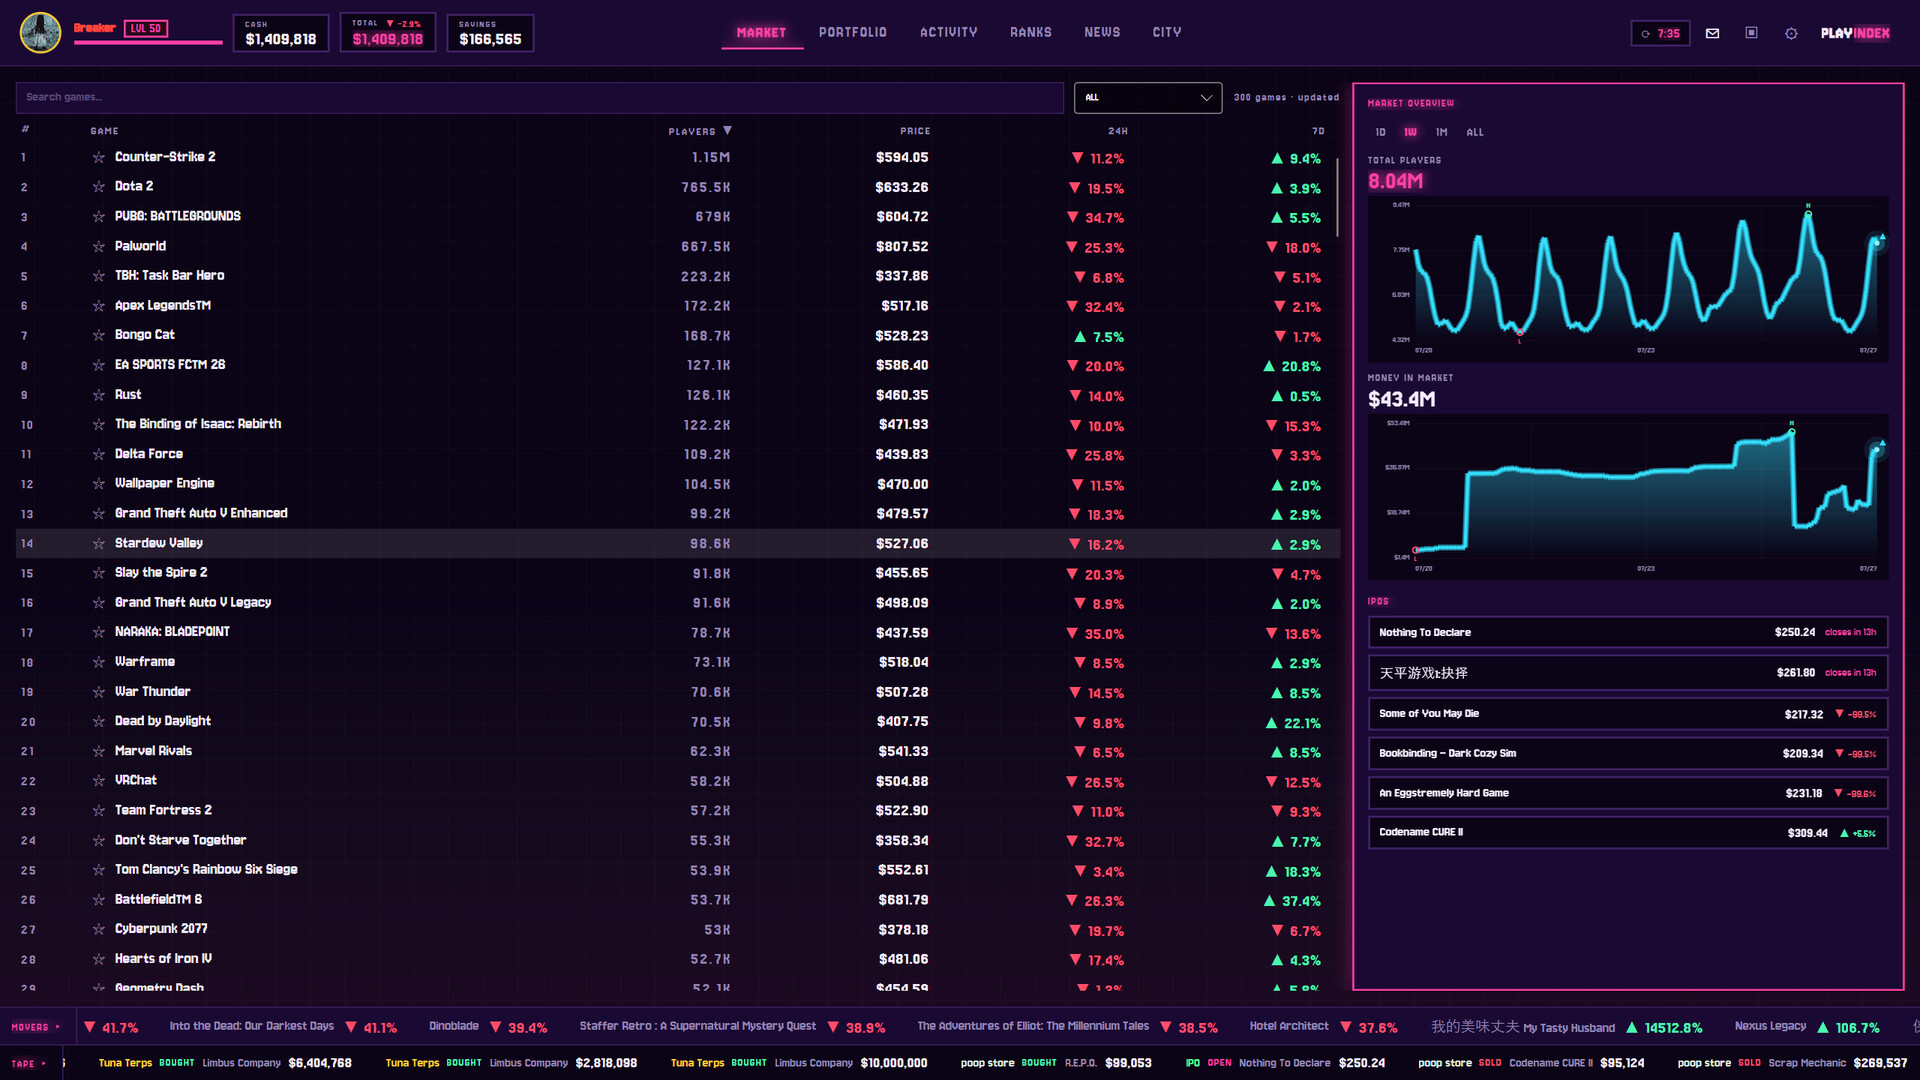Open Bookbinding – Dark Cozy Sim IPO
Viewport: 1920px width, 1080px height.
(x=1628, y=754)
